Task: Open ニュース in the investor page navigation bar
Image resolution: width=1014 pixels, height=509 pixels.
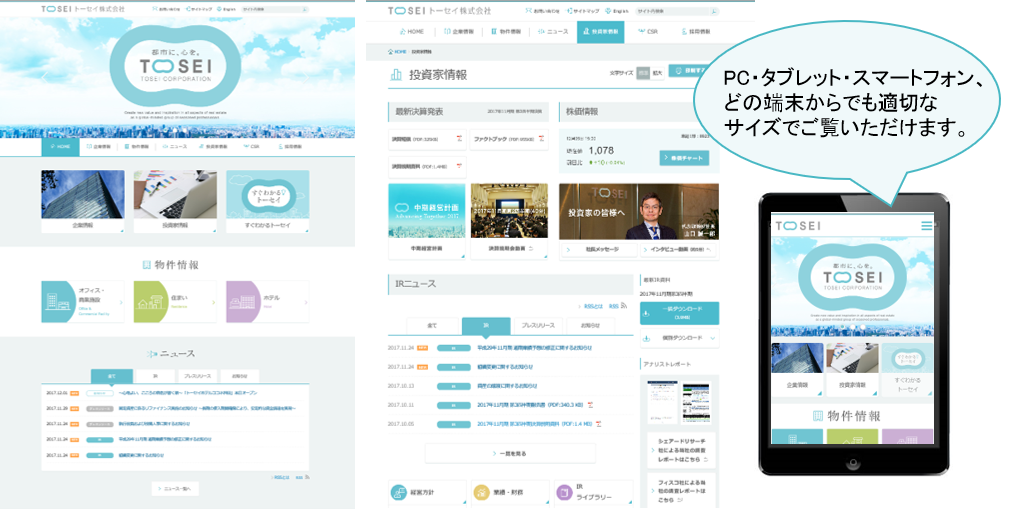Action: tap(553, 32)
